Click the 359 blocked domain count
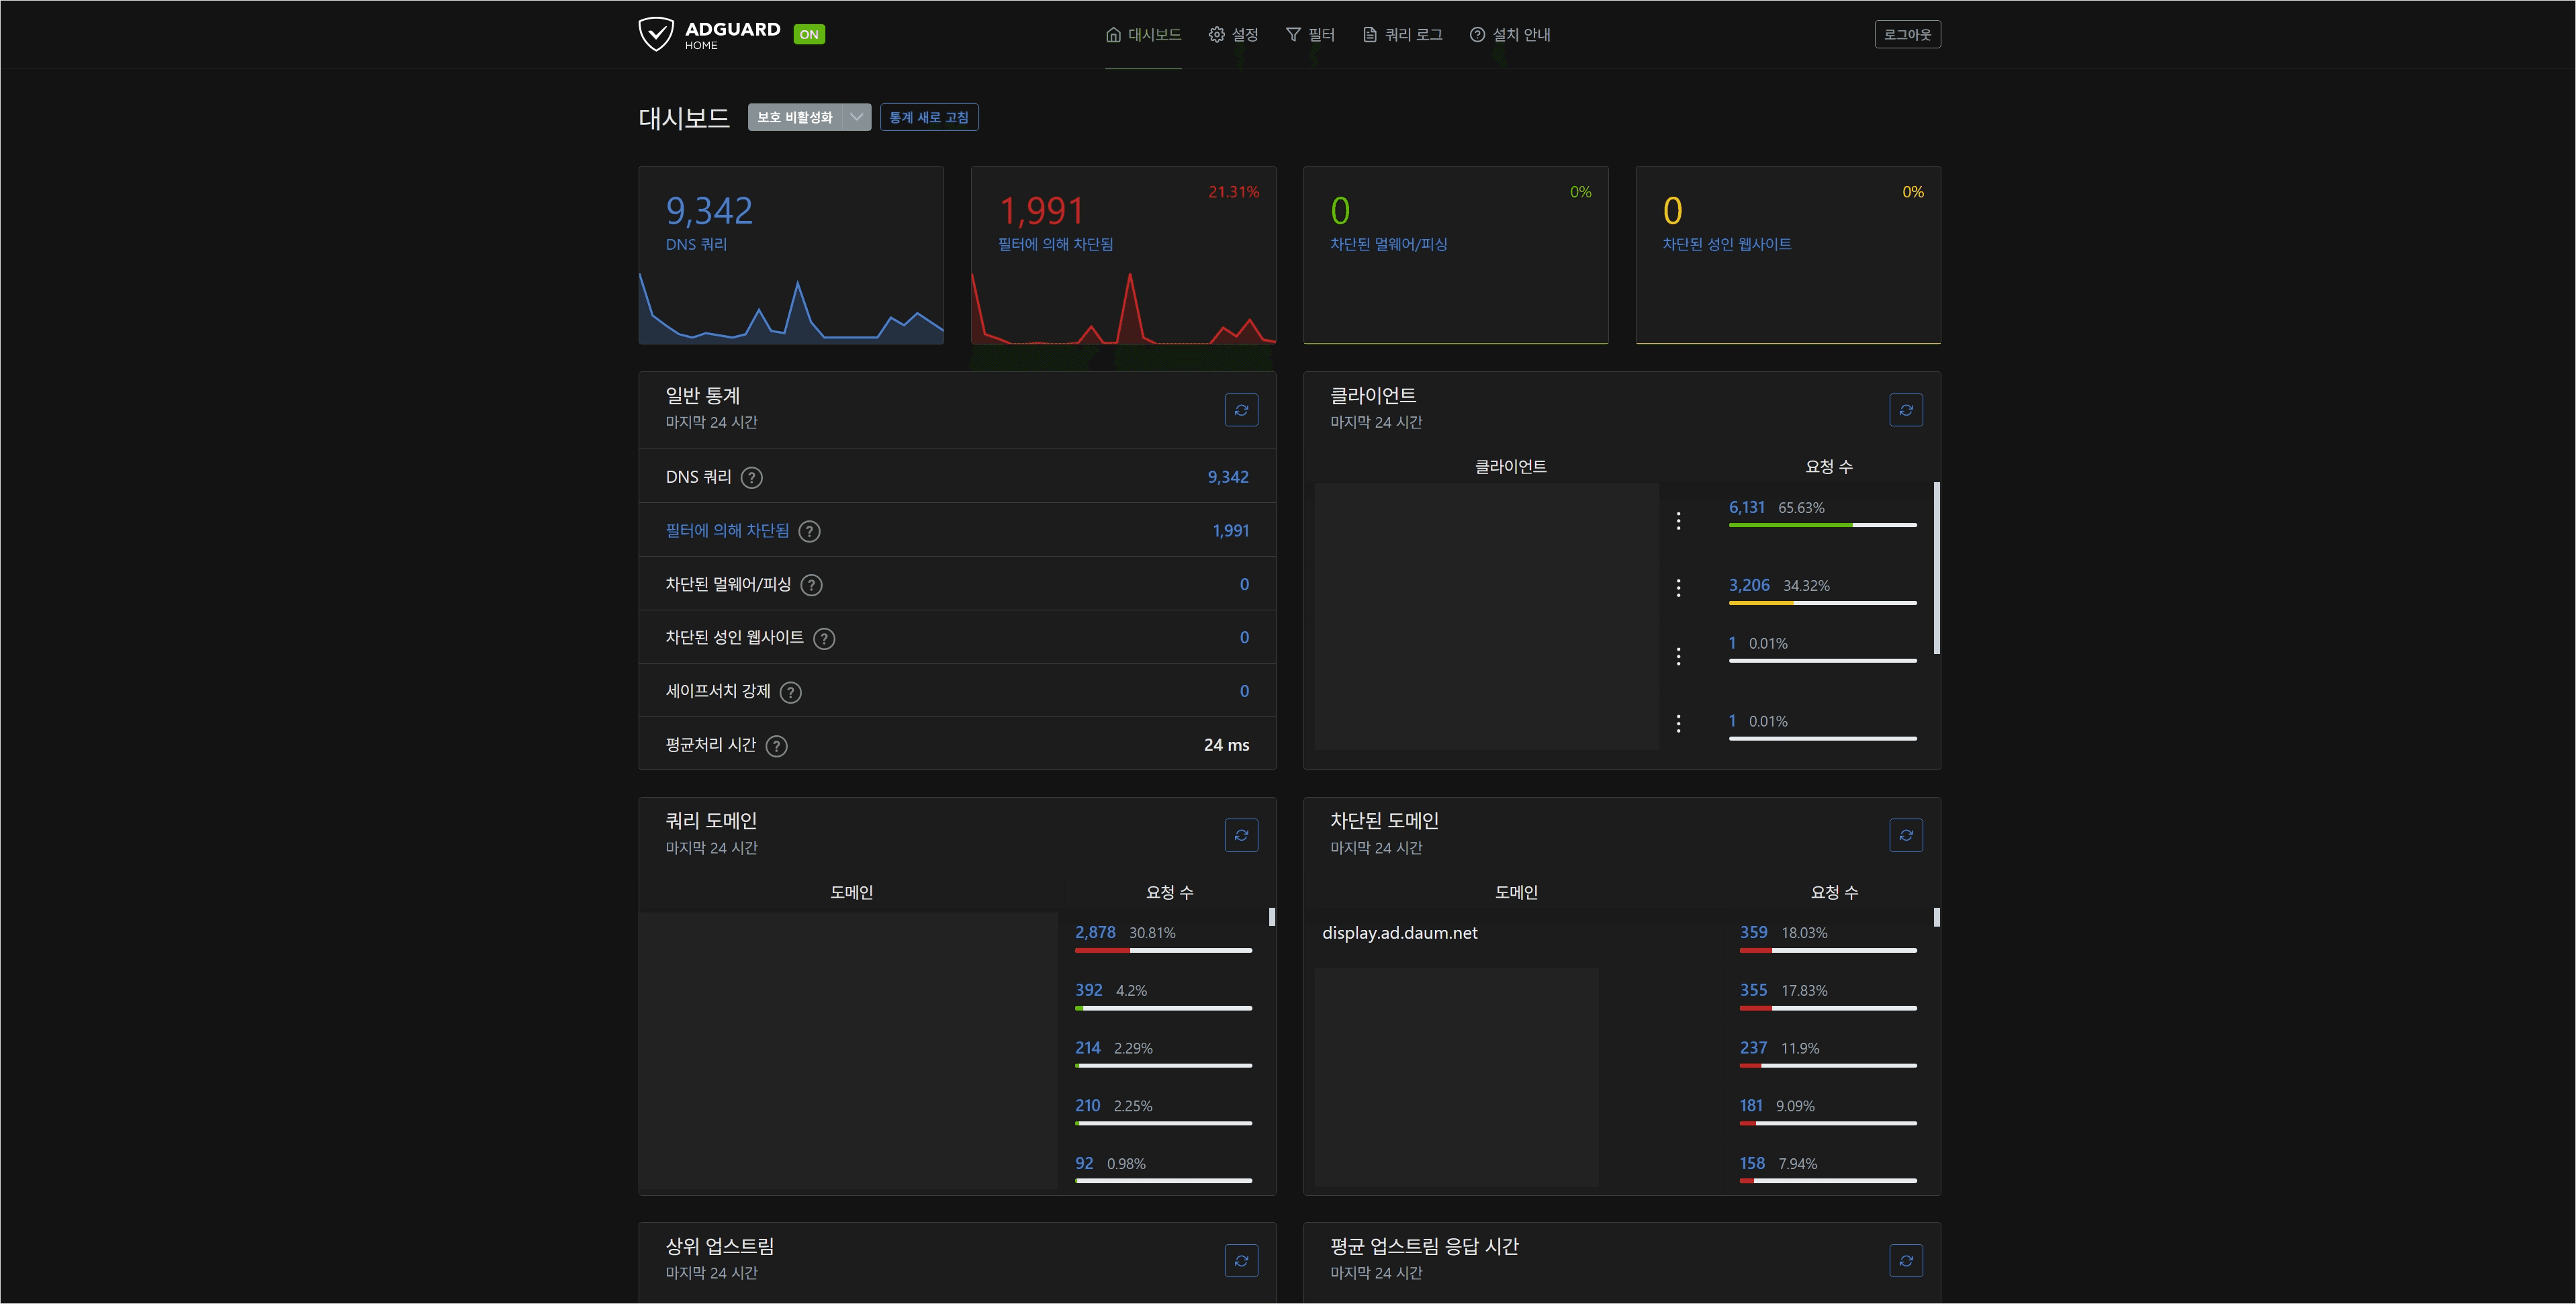This screenshot has width=2576, height=1304. click(x=1753, y=933)
